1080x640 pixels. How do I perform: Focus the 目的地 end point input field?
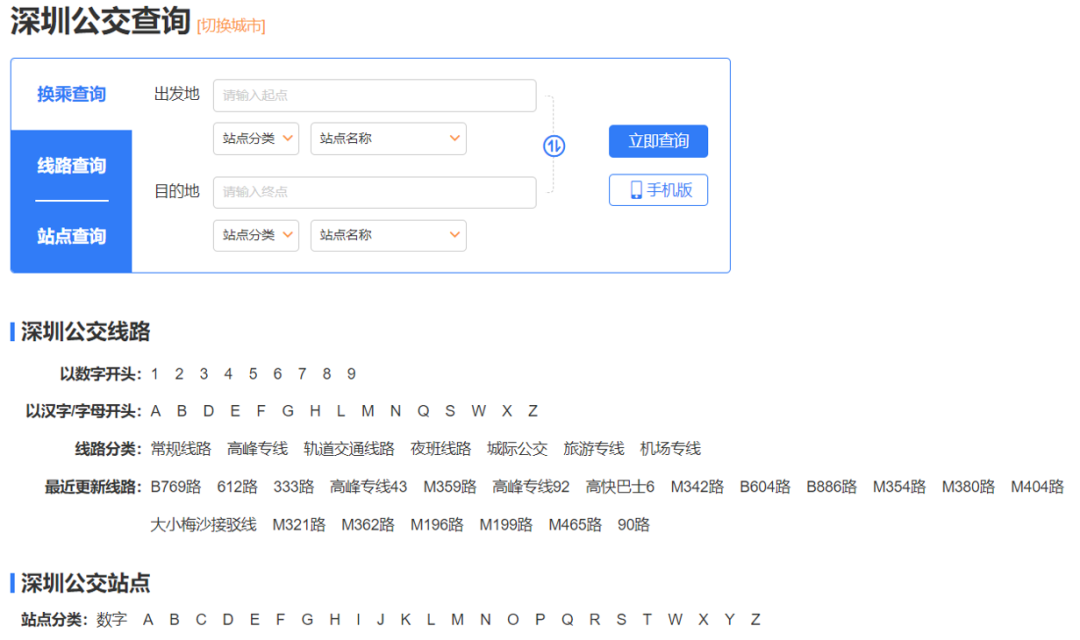point(375,192)
